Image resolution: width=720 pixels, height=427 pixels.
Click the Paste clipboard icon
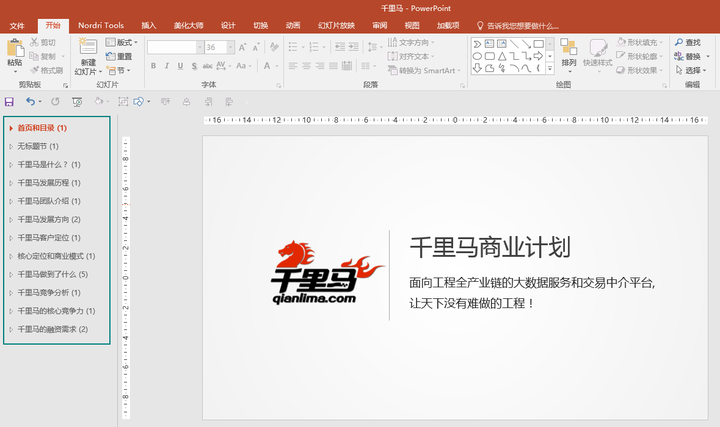(15, 48)
